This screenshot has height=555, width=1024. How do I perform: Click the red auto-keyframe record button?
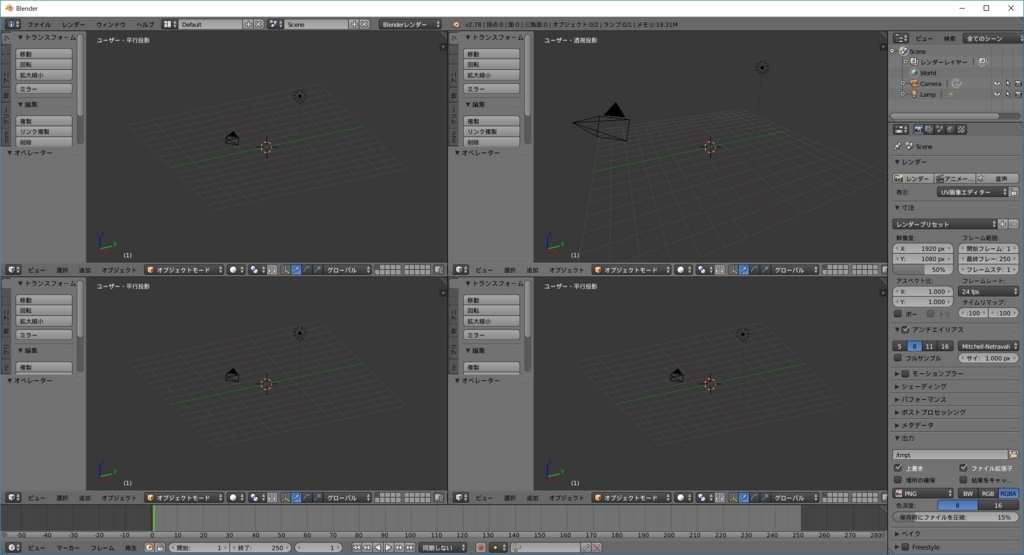[481, 548]
